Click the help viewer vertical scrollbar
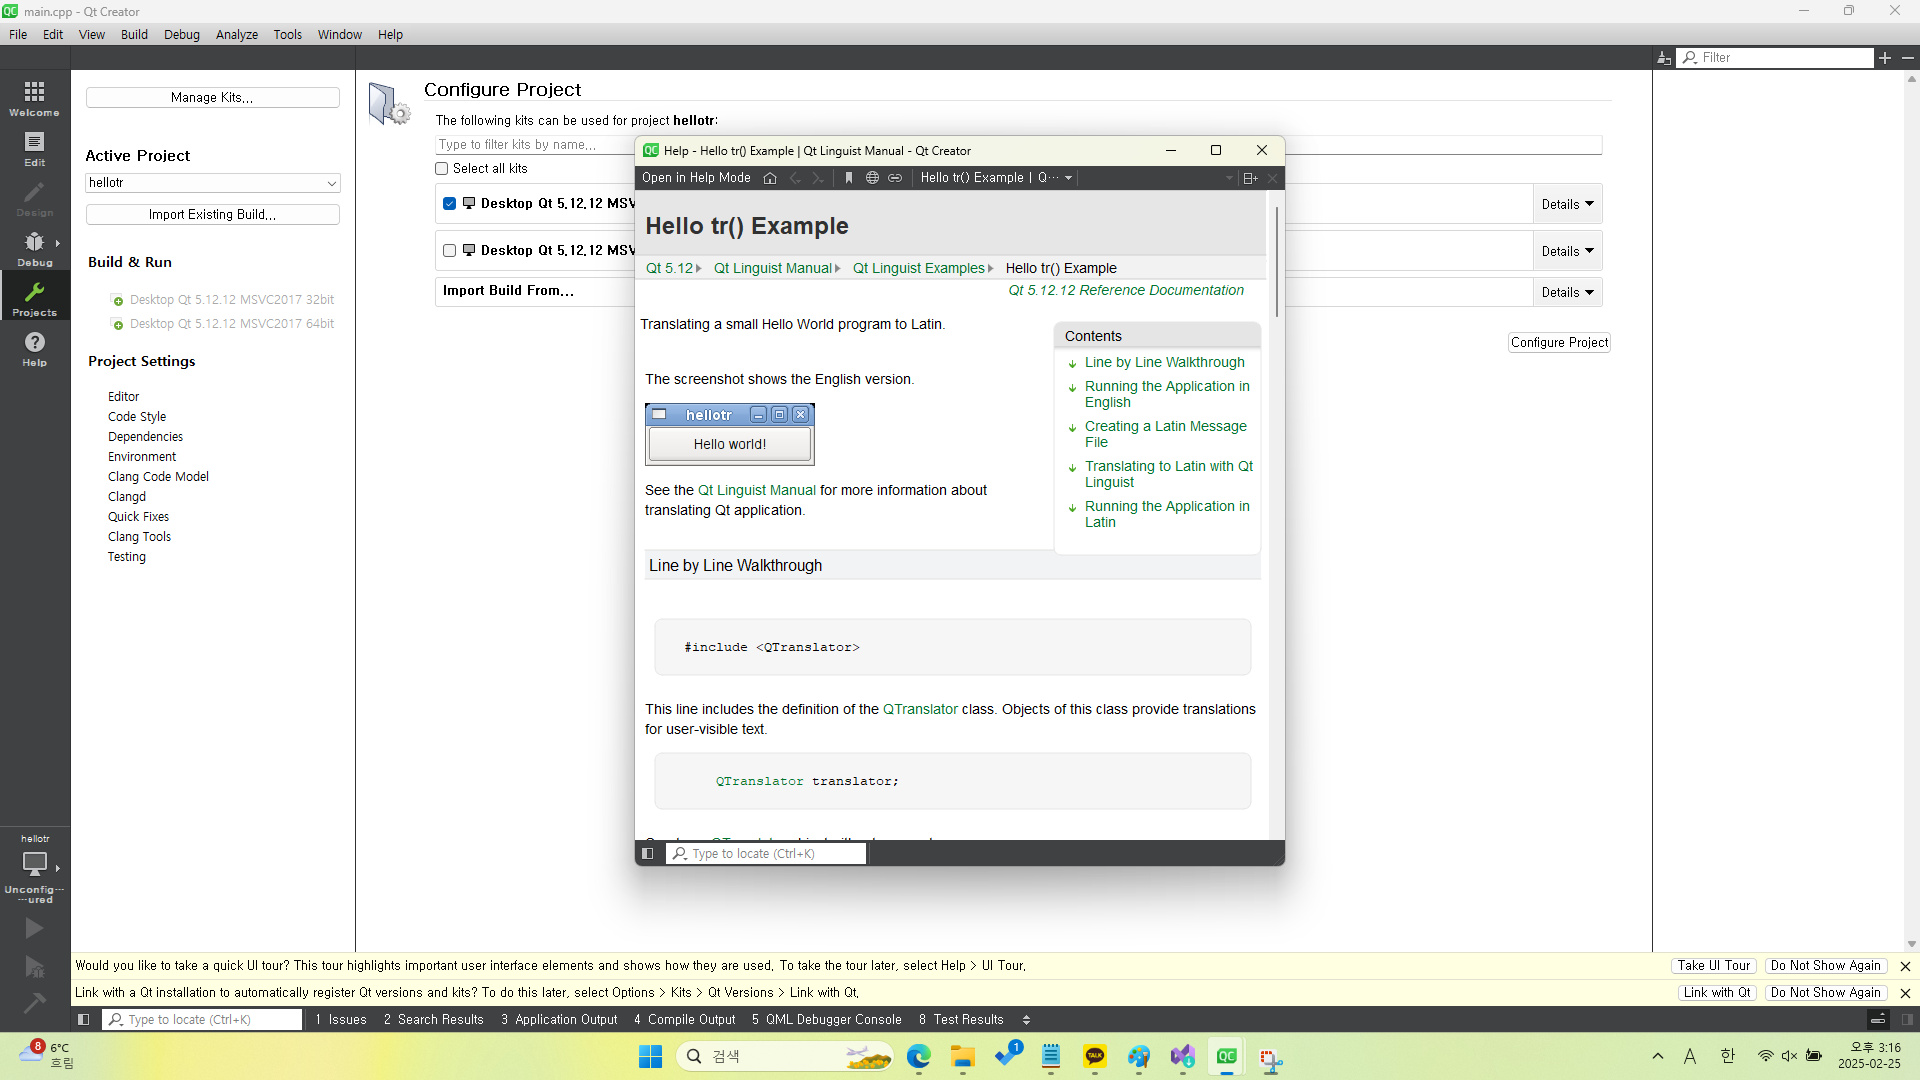1920x1080 pixels. tap(1276, 261)
